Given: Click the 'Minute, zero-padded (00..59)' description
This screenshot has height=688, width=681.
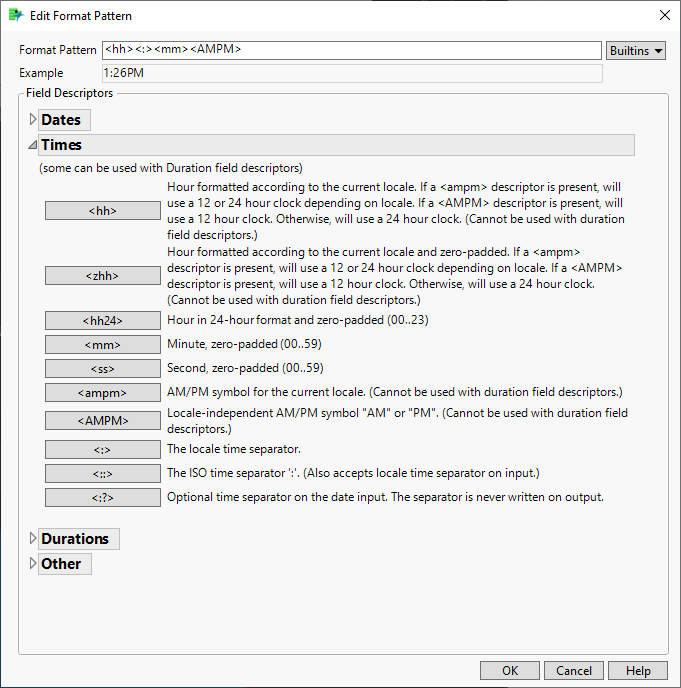Looking at the screenshot, I should pos(244,344).
